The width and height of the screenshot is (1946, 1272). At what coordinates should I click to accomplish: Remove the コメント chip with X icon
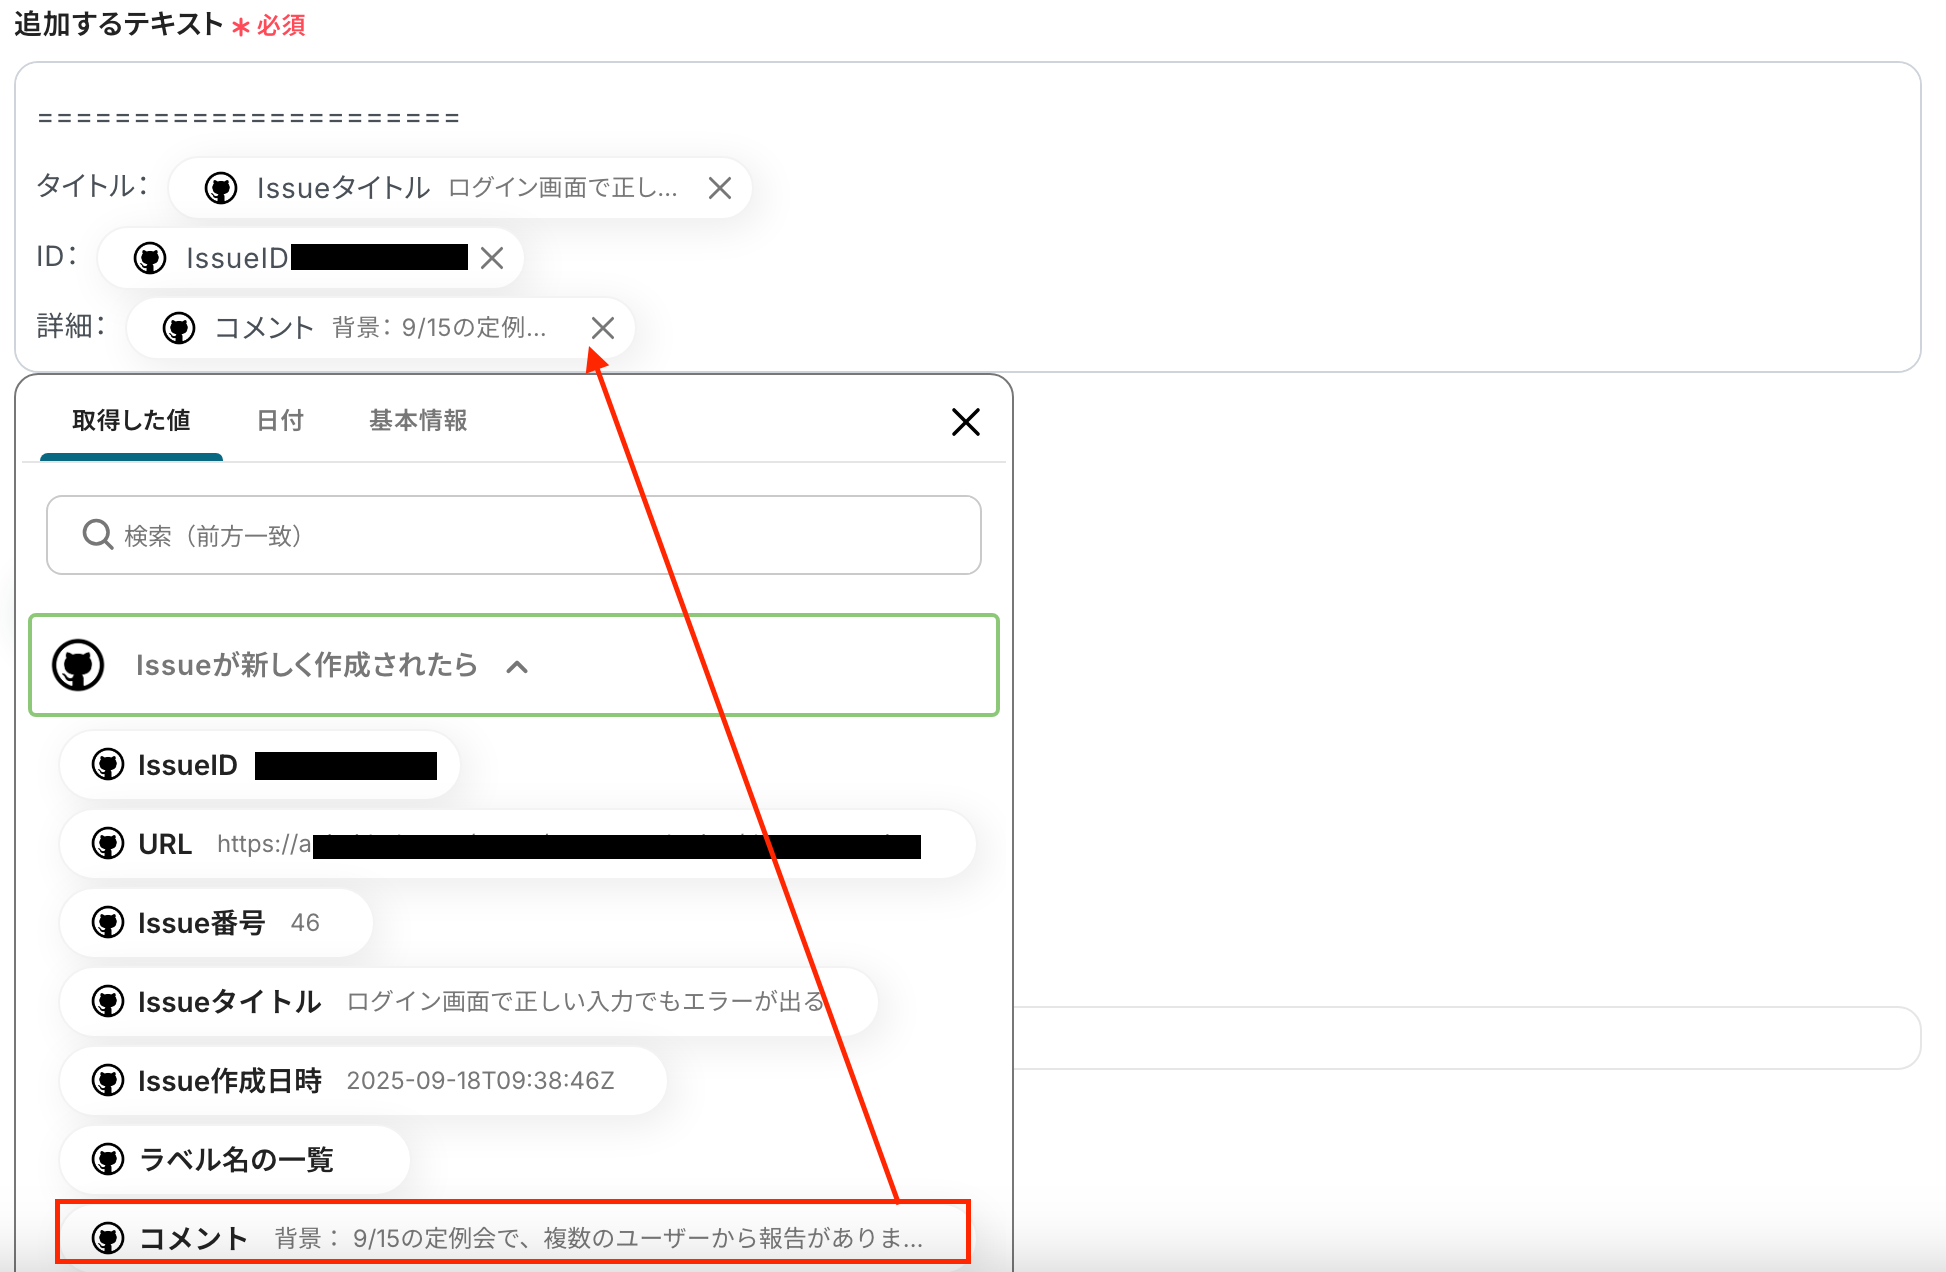(602, 328)
